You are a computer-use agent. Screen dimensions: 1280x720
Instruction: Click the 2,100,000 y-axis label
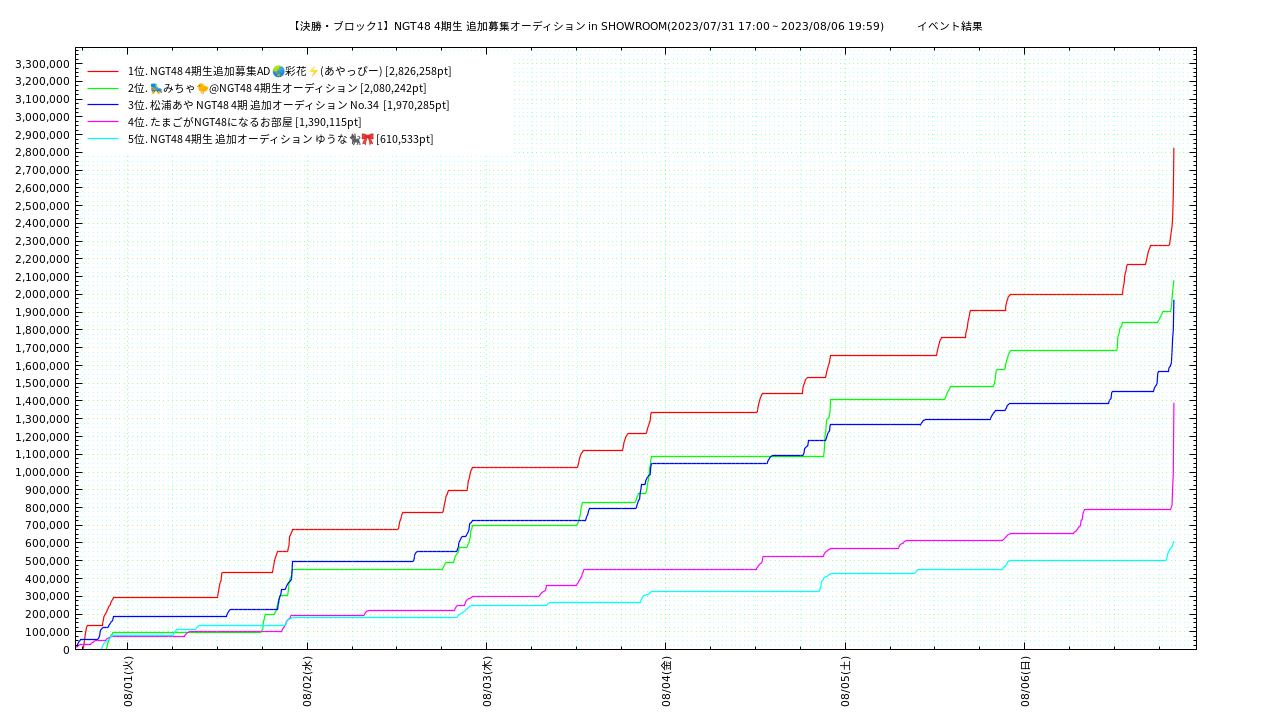tap(42, 277)
